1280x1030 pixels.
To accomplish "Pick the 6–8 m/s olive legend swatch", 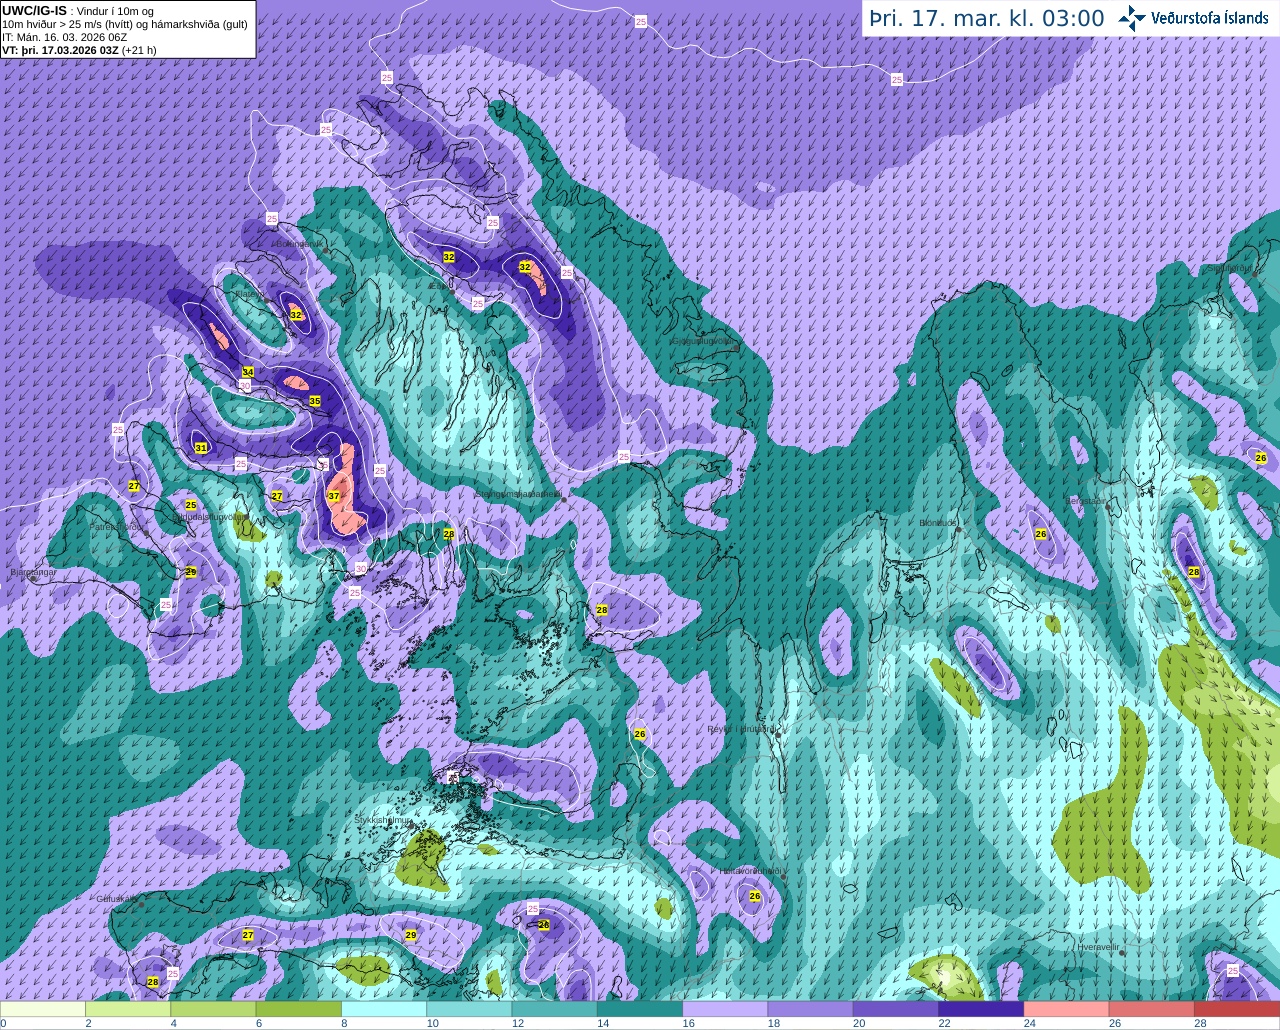I will click(x=299, y=1008).
